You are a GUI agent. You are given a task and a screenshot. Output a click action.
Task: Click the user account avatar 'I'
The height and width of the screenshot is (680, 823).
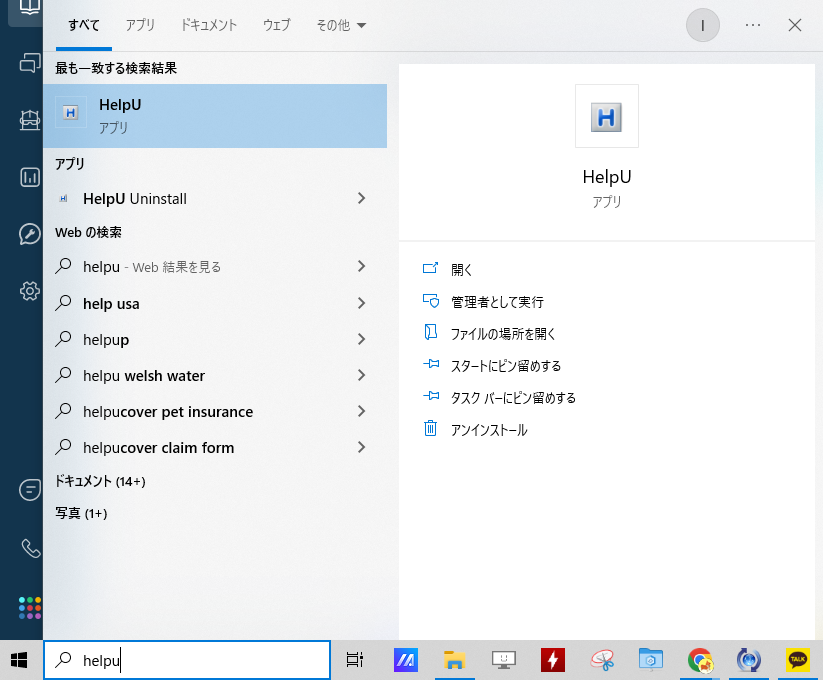[702, 25]
